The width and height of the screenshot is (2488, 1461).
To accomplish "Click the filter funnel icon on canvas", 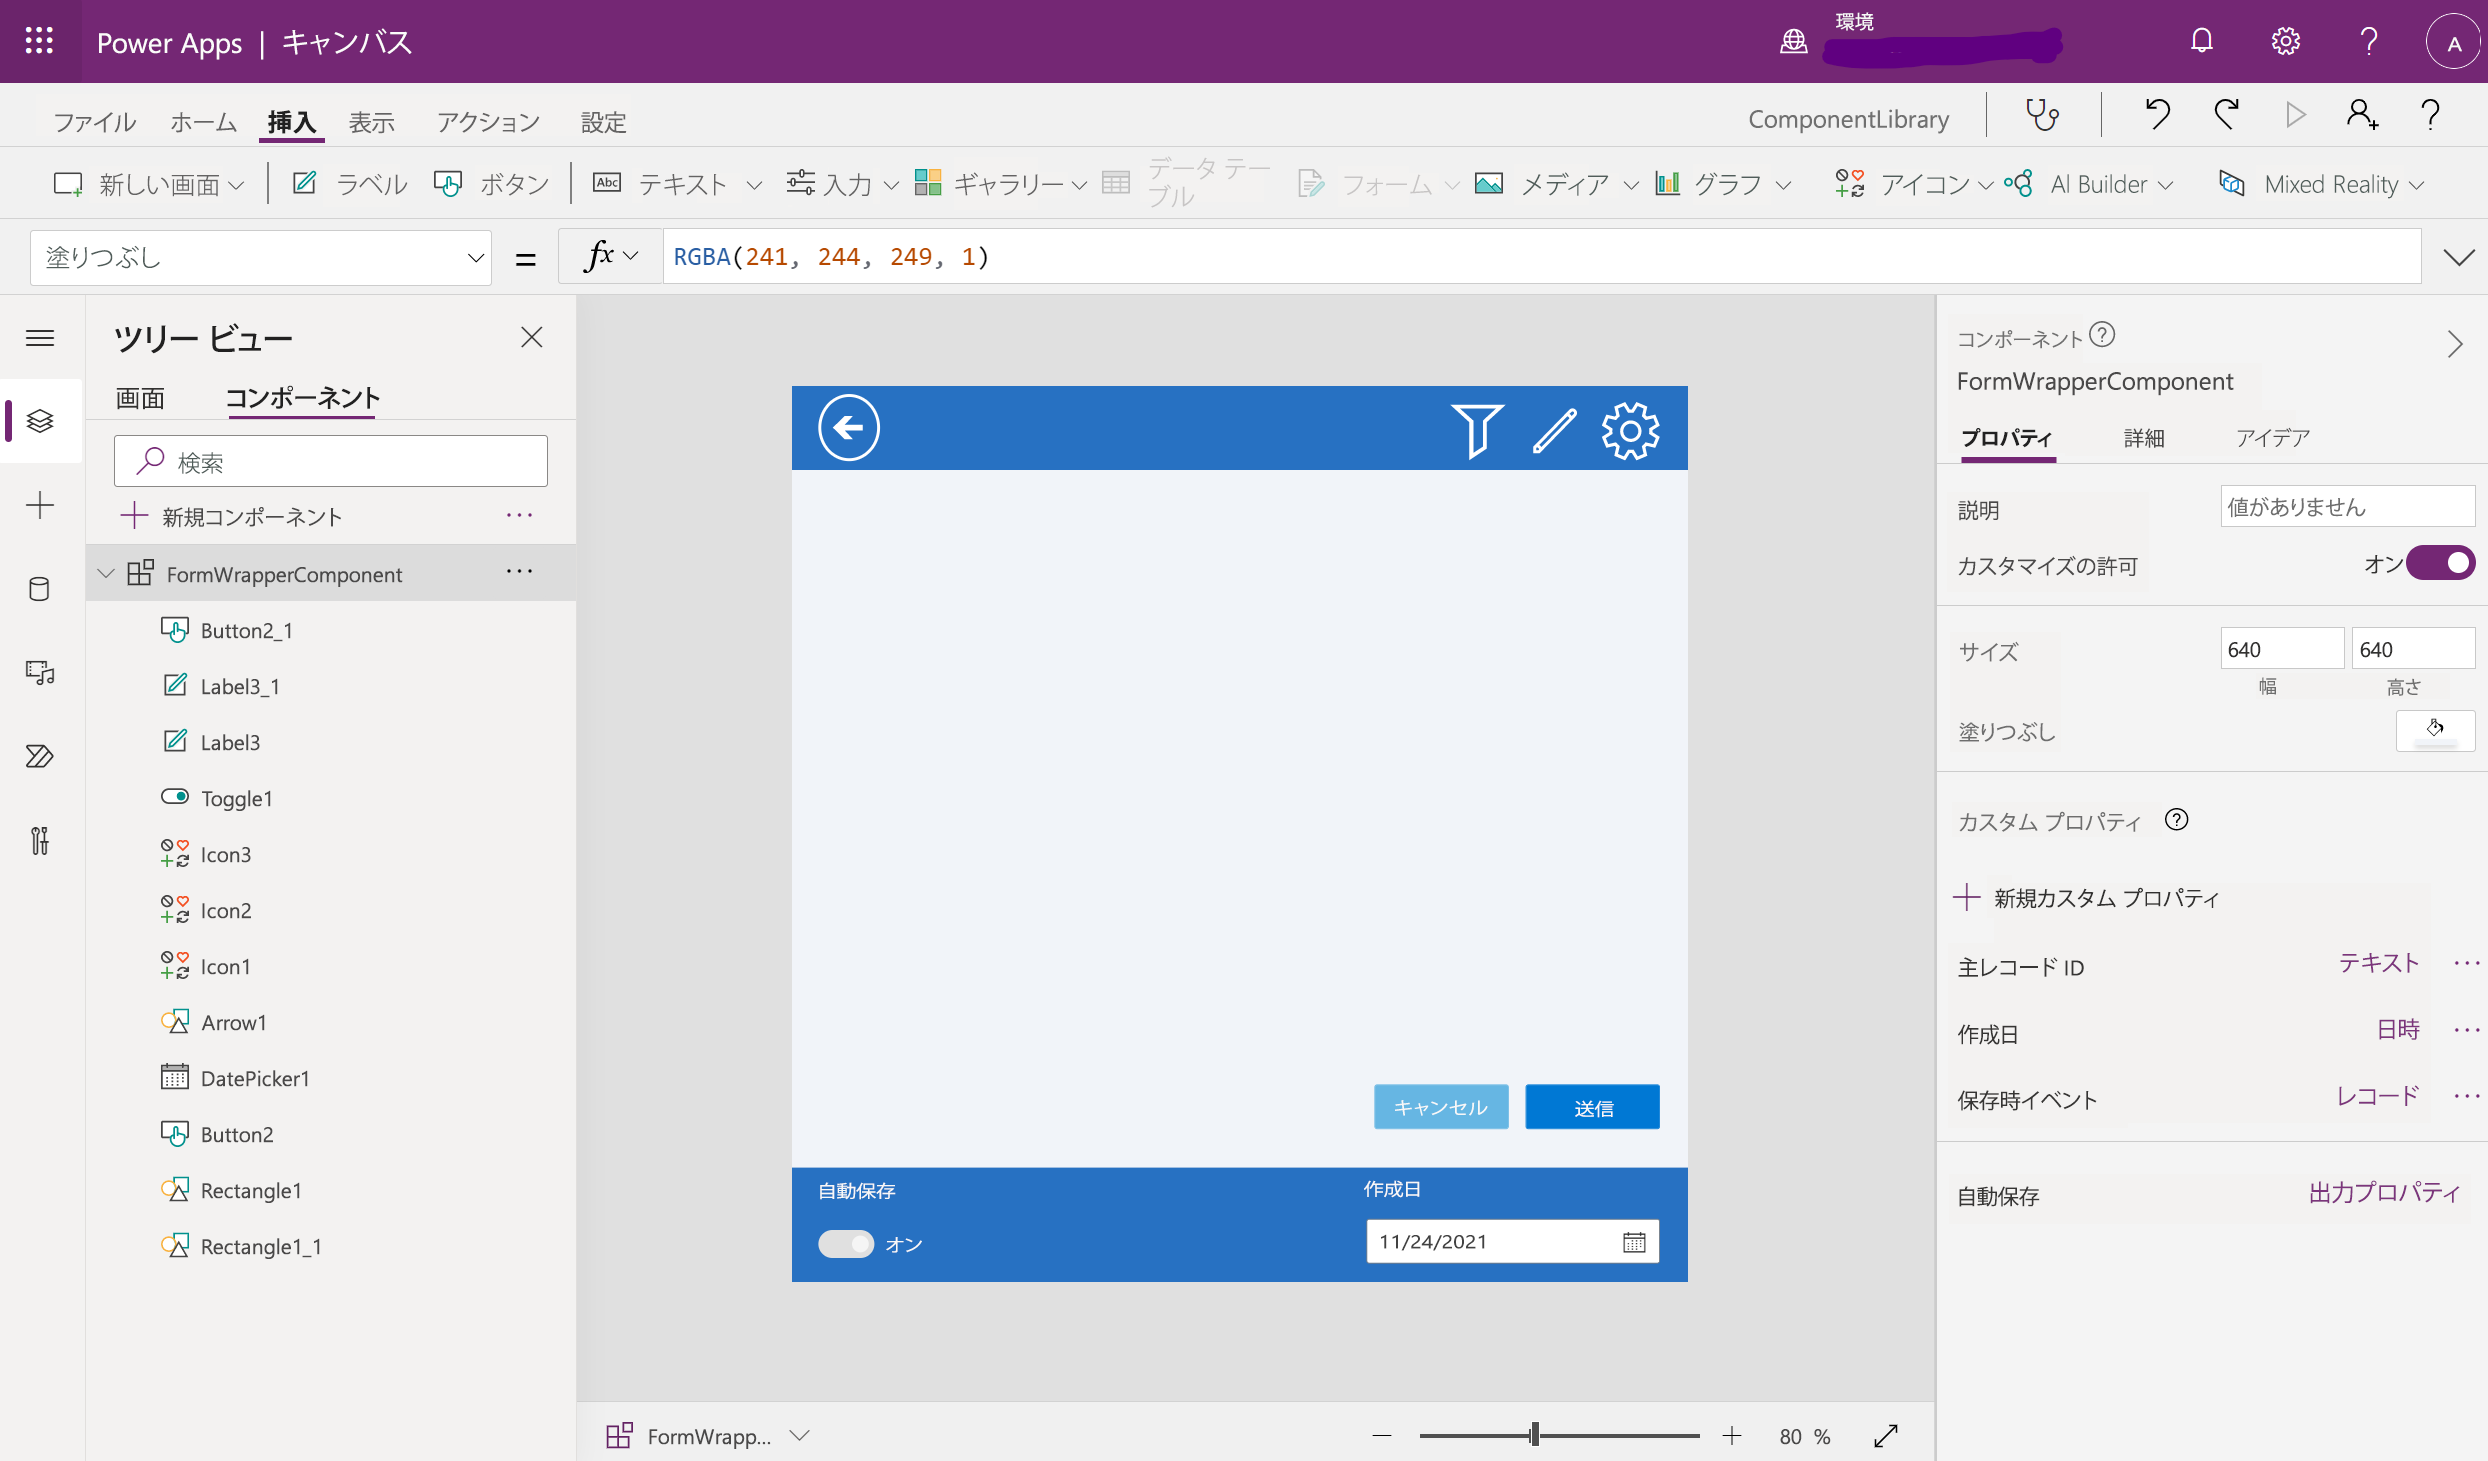I will pyautogui.click(x=1477, y=430).
